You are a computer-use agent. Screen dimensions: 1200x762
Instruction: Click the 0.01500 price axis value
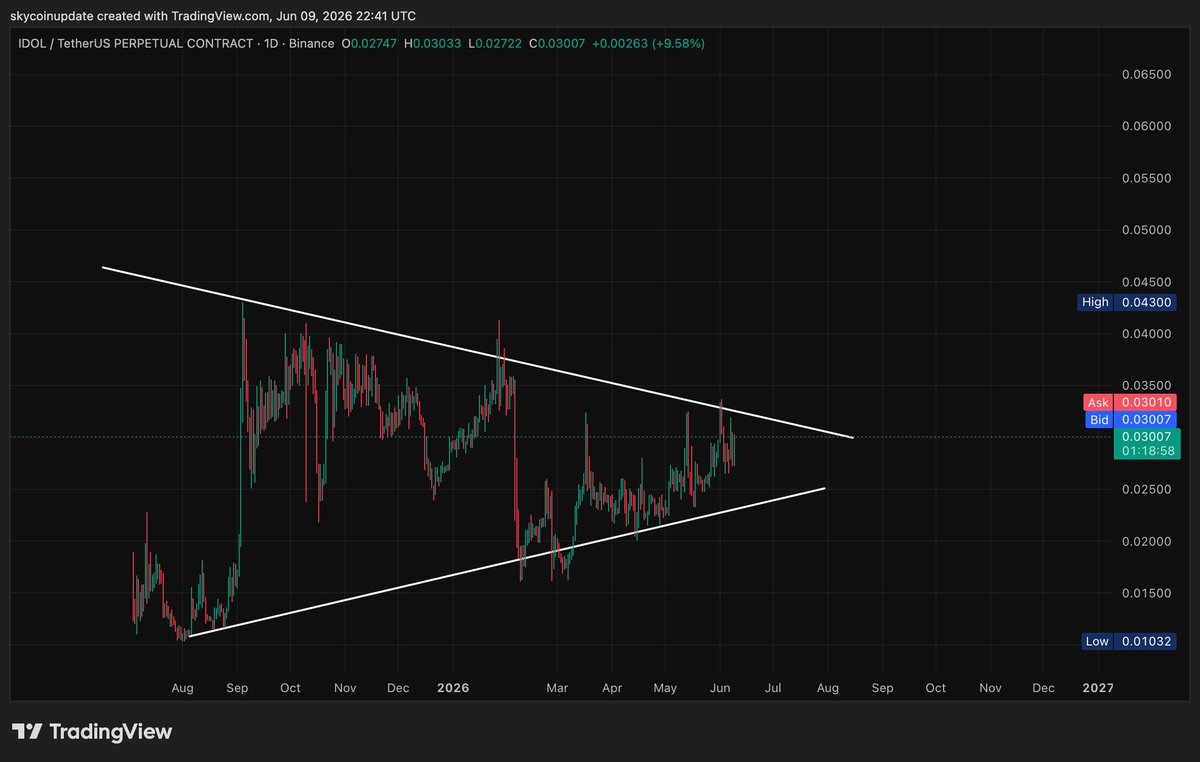[x=1145, y=593]
